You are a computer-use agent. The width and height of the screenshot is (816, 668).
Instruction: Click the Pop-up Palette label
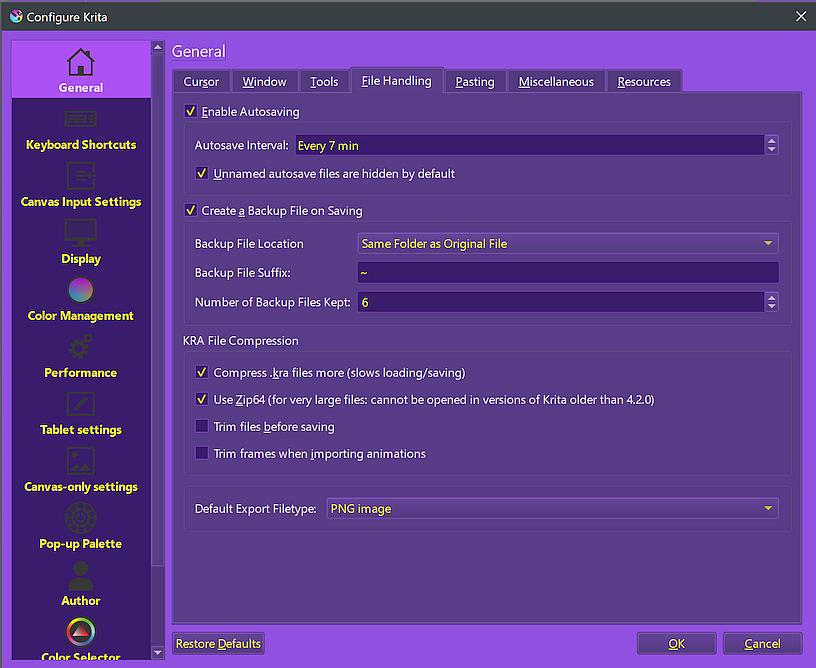(x=81, y=544)
